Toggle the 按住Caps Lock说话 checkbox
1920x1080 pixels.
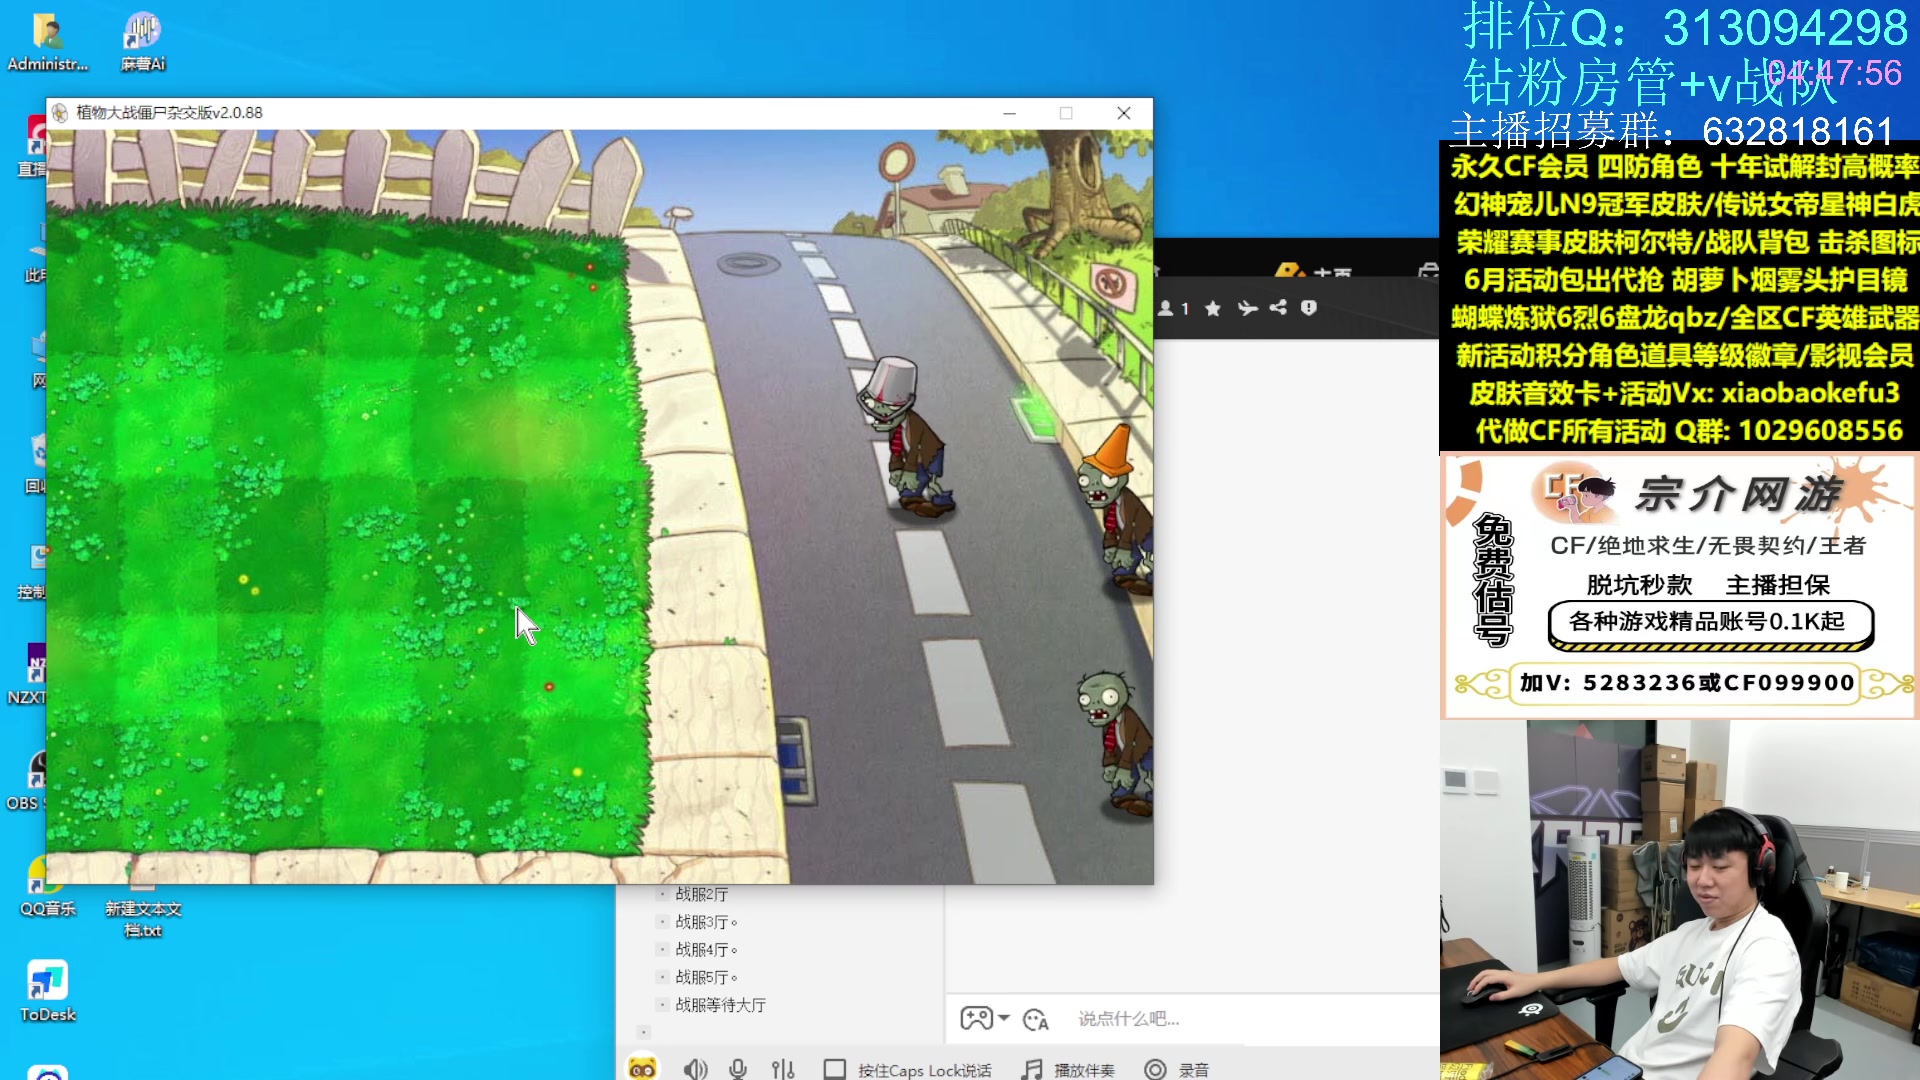[834, 1069]
